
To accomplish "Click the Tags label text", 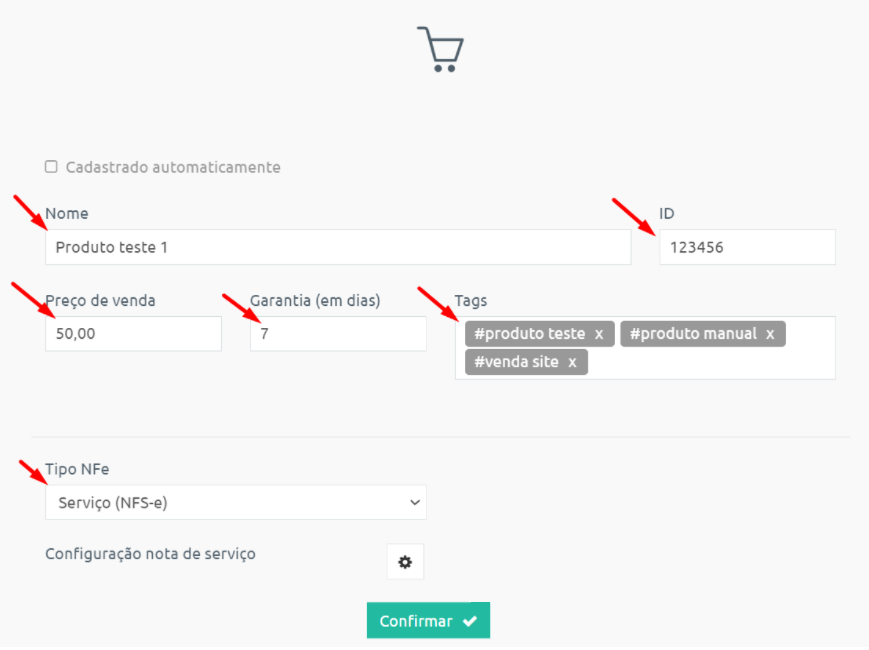I will [x=471, y=300].
